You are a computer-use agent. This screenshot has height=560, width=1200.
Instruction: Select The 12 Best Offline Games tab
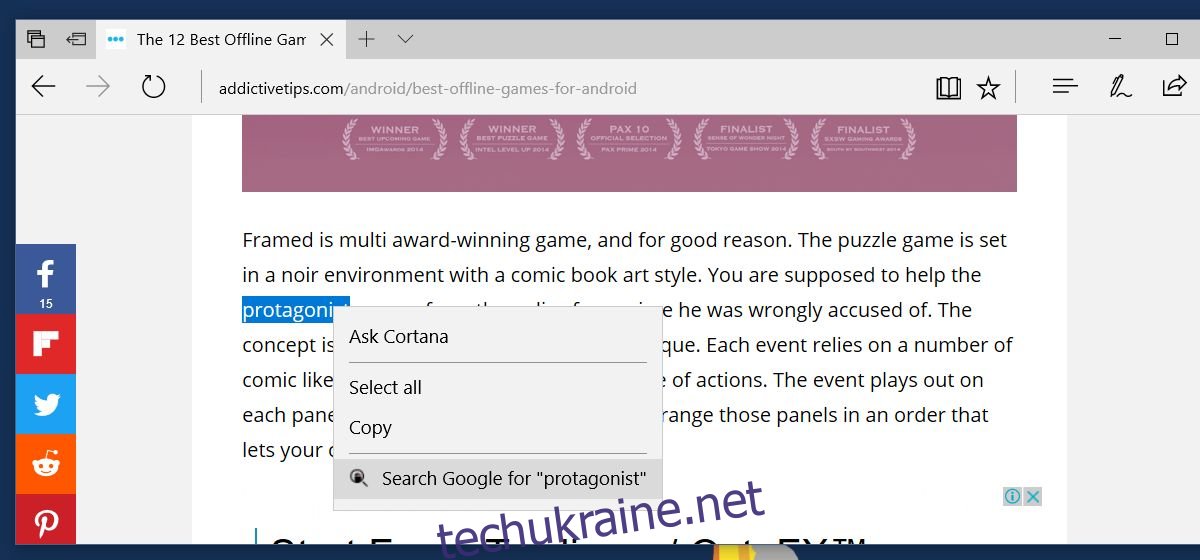pos(220,39)
